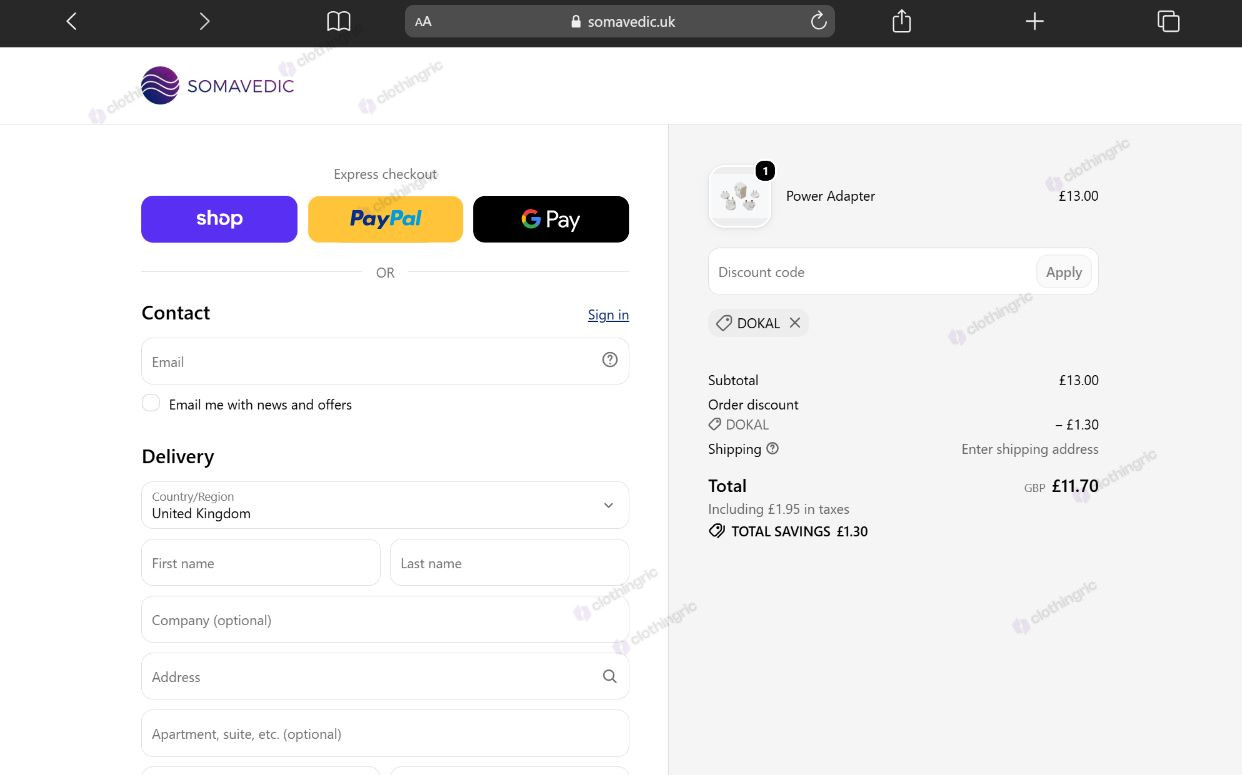Click the First name field

click(261, 563)
